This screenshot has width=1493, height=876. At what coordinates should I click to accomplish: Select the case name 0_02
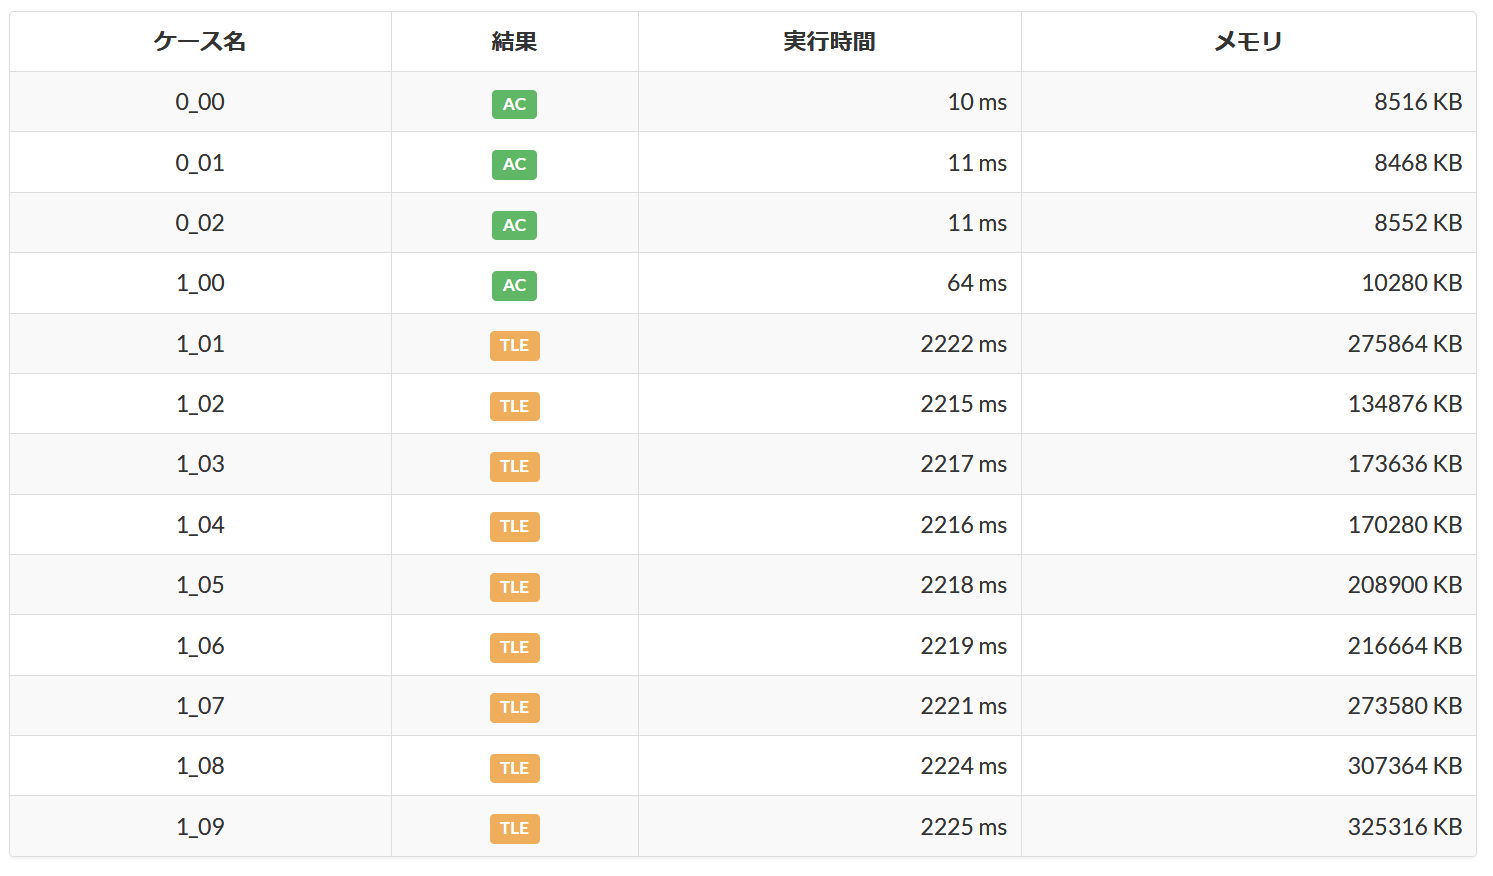[x=200, y=223]
